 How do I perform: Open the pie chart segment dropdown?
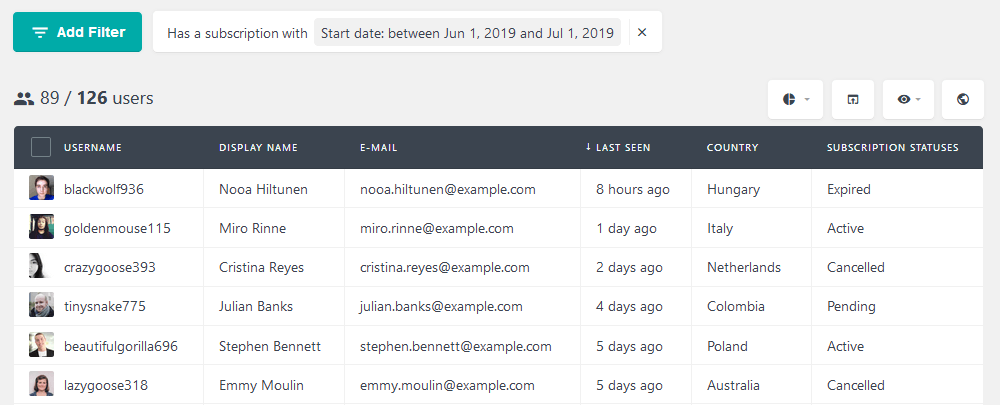(x=795, y=99)
